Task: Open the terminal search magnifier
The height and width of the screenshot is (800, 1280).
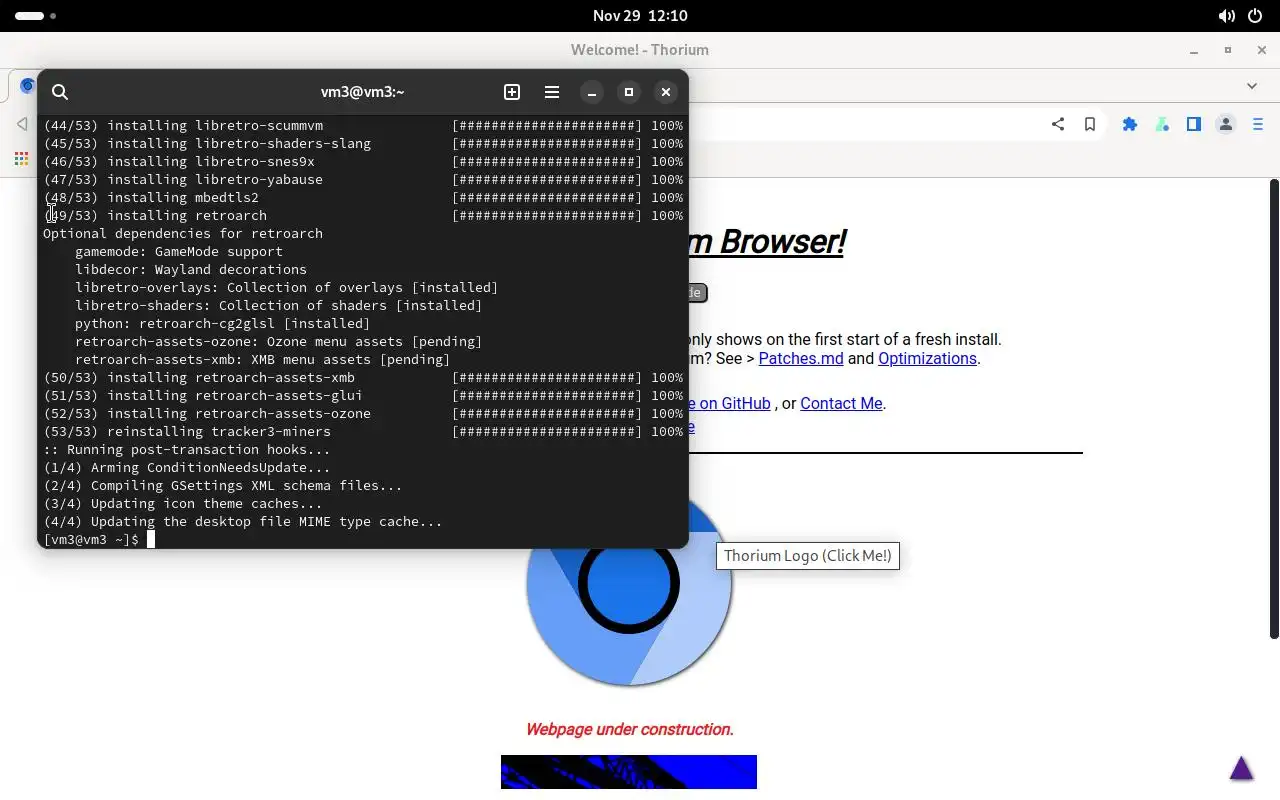Action: point(60,92)
